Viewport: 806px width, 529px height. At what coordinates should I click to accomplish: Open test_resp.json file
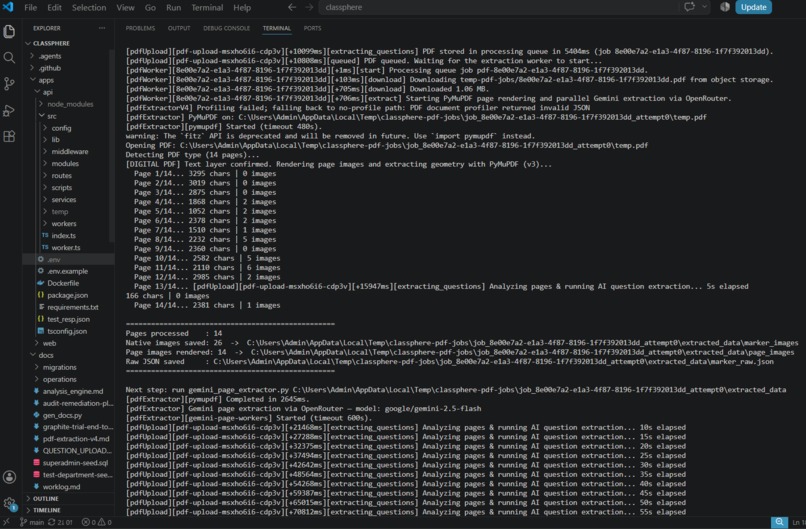click(x=68, y=319)
